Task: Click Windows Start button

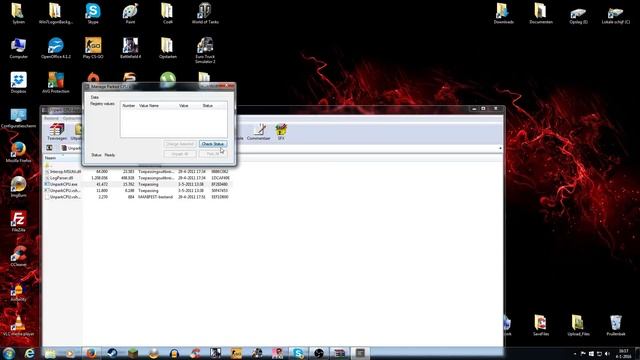Action: click(9, 353)
